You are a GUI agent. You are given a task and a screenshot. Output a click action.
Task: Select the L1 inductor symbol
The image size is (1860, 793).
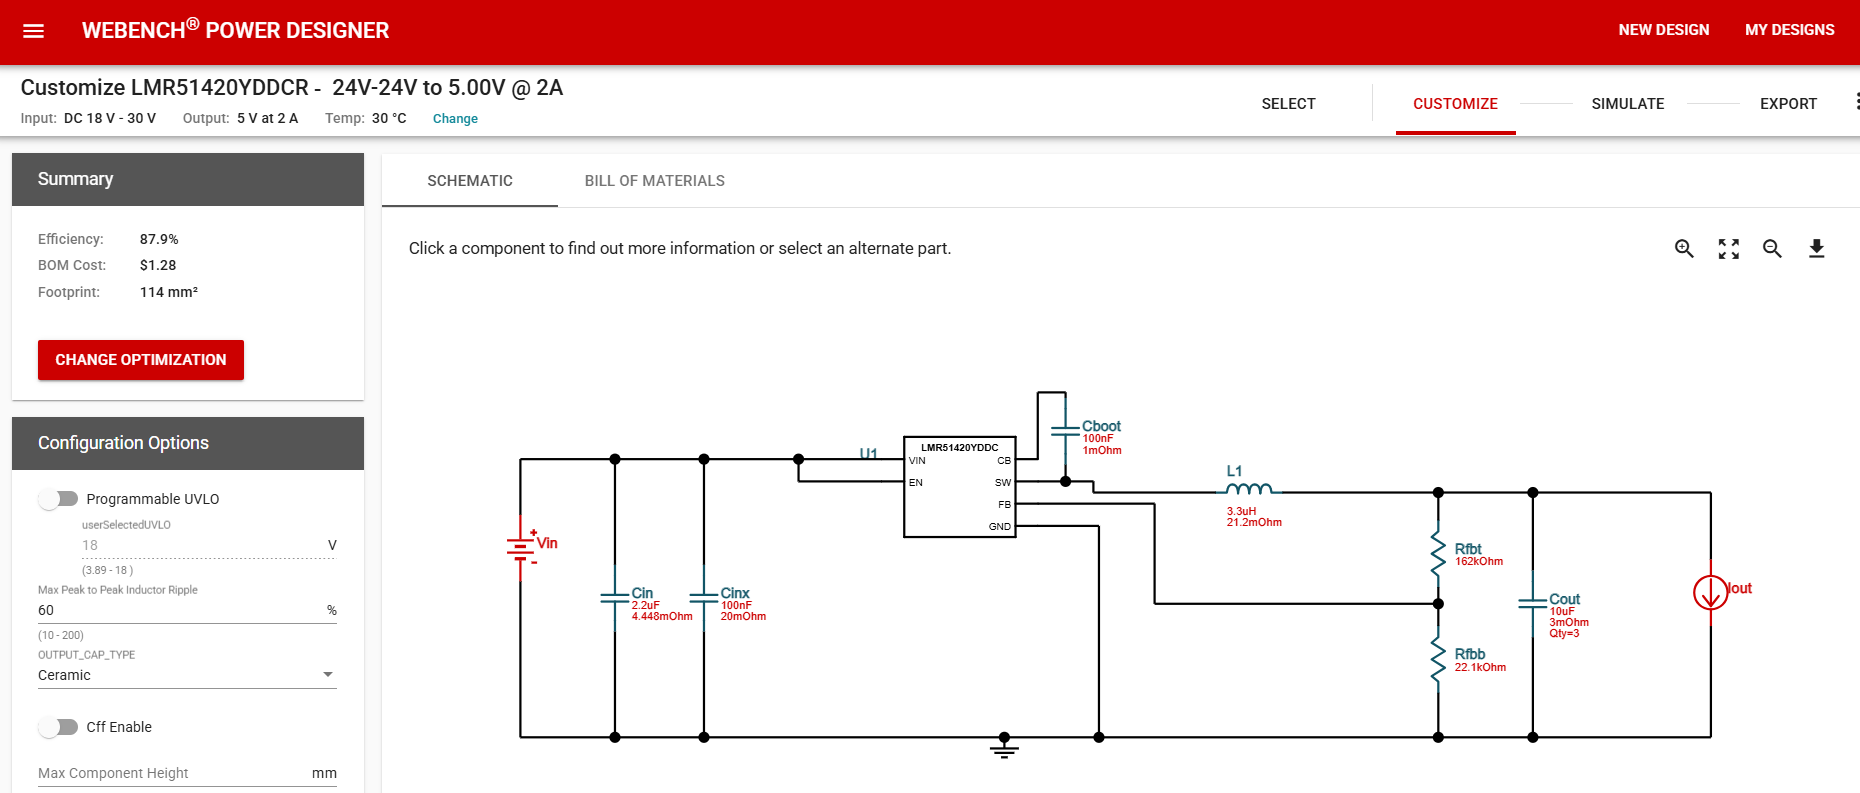point(1249,488)
